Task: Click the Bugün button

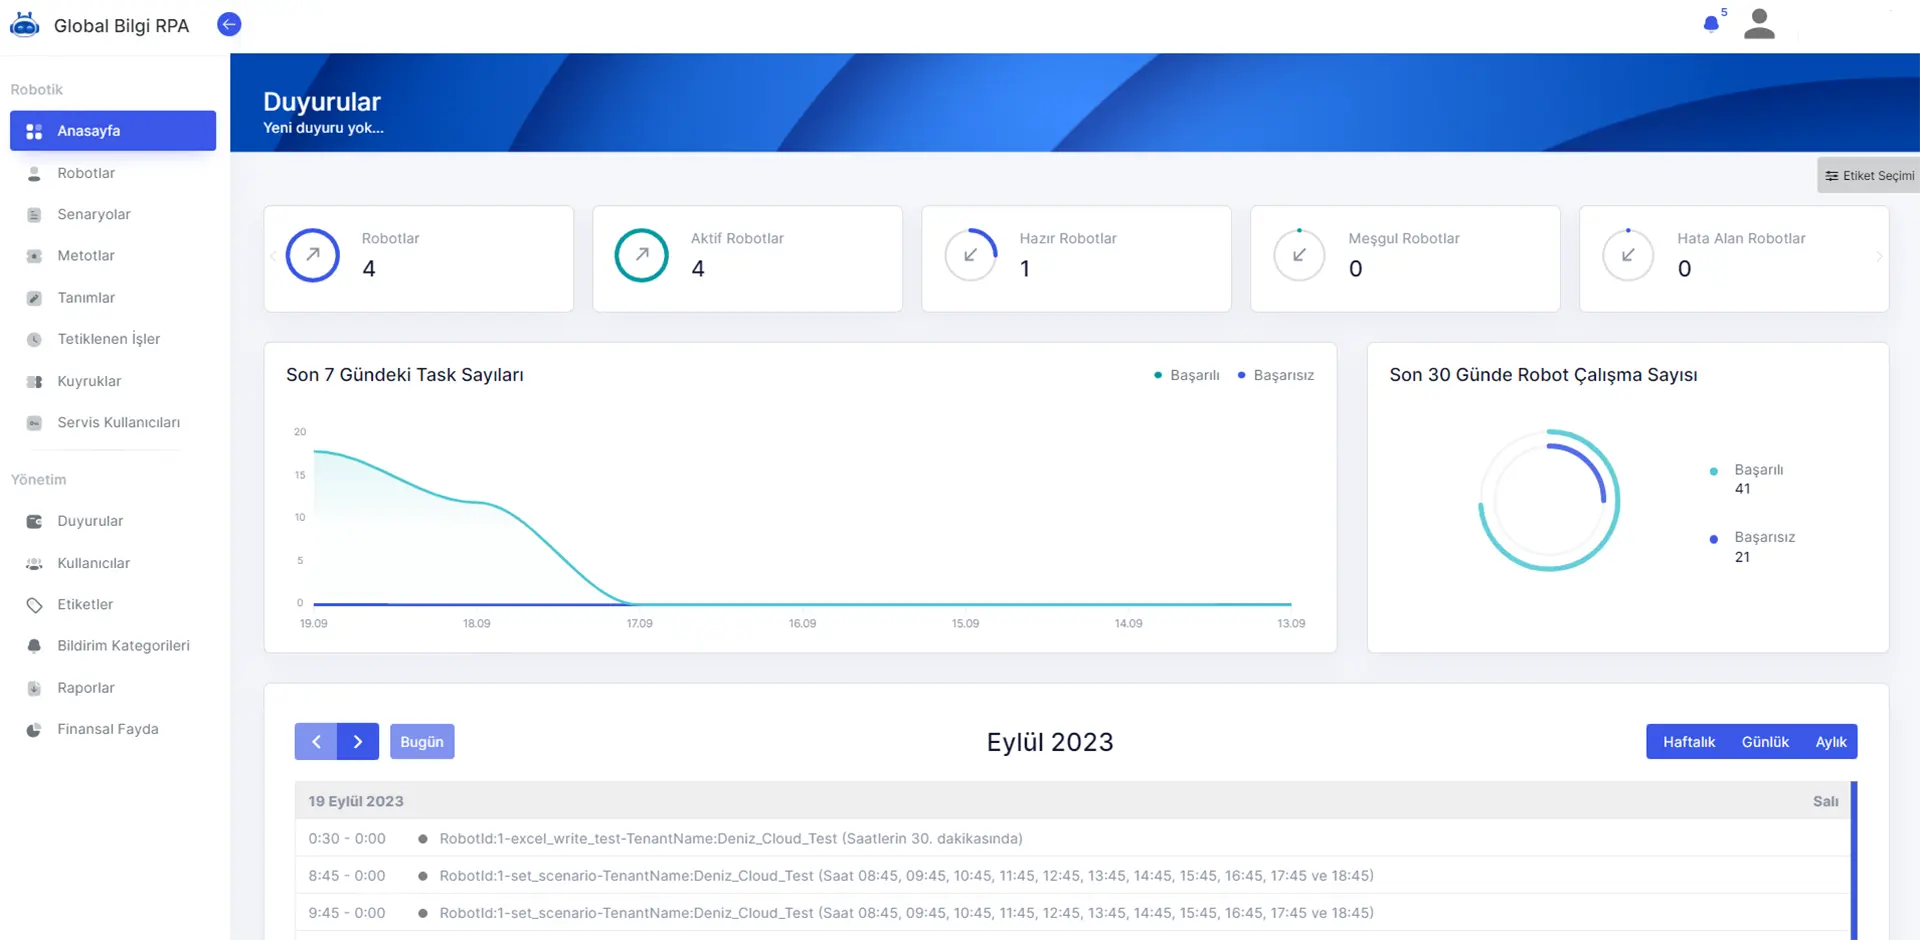Action: click(x=422, y=742)
